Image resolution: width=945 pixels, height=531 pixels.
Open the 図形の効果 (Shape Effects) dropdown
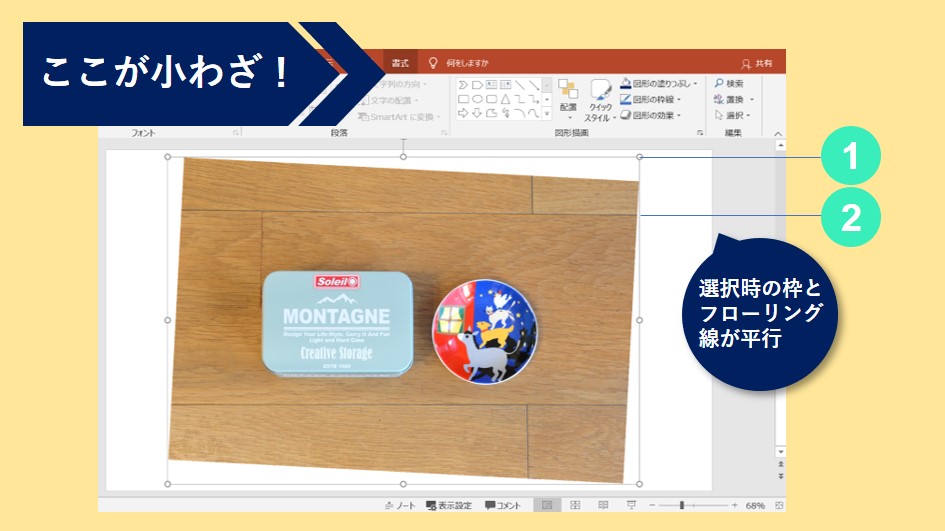pyautogui.click(x=651, y=115)
